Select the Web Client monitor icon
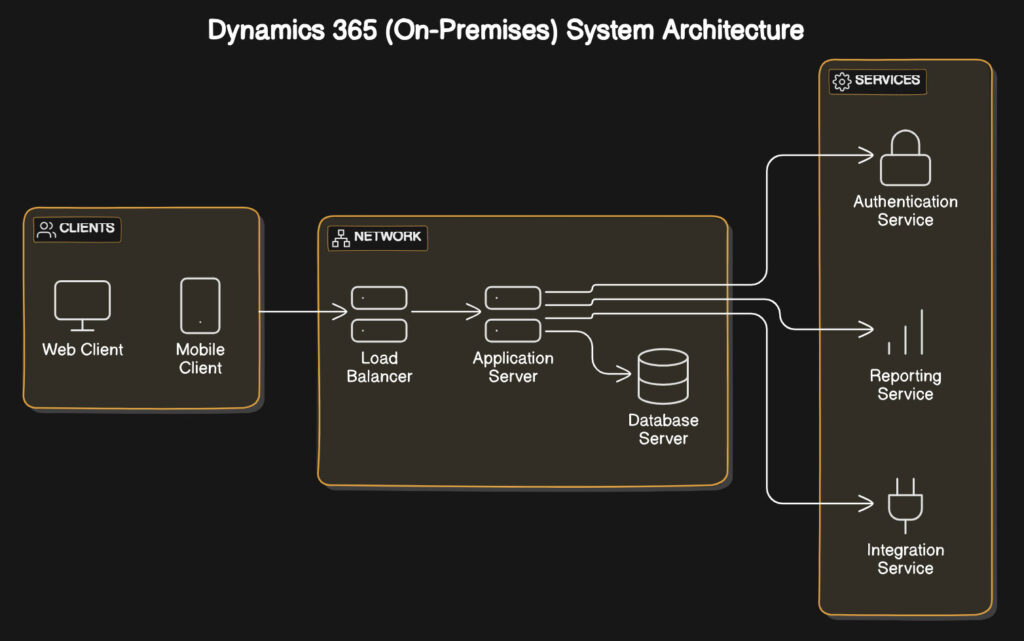1024x641 pixels. pyautogui.click(x=81, y=300)
